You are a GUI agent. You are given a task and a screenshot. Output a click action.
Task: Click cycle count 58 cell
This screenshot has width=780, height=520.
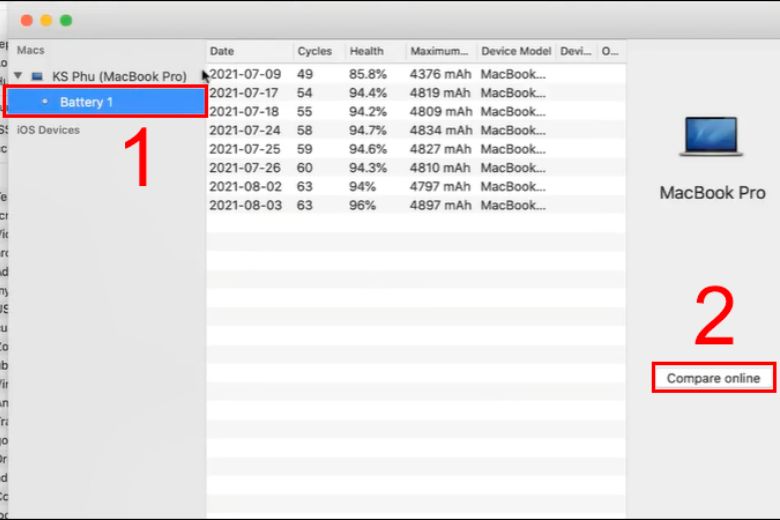[x=304, y=130]
